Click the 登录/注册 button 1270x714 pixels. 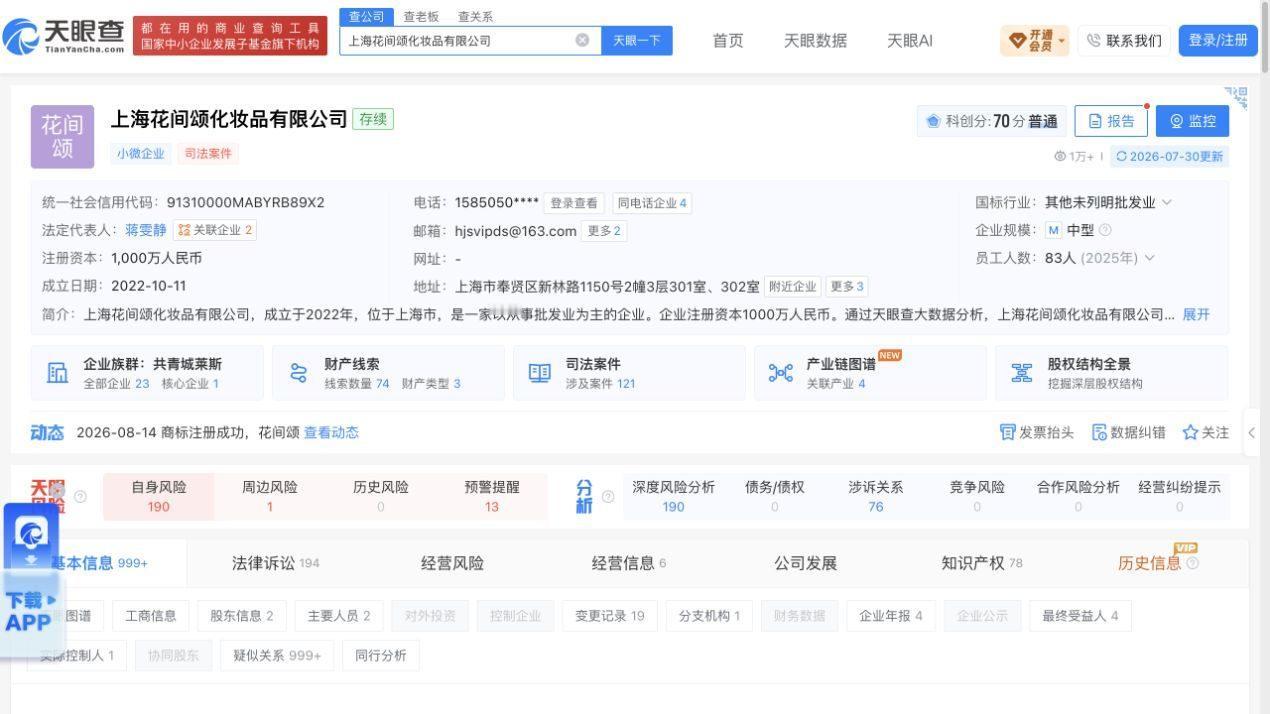(x=1218, y=40)
